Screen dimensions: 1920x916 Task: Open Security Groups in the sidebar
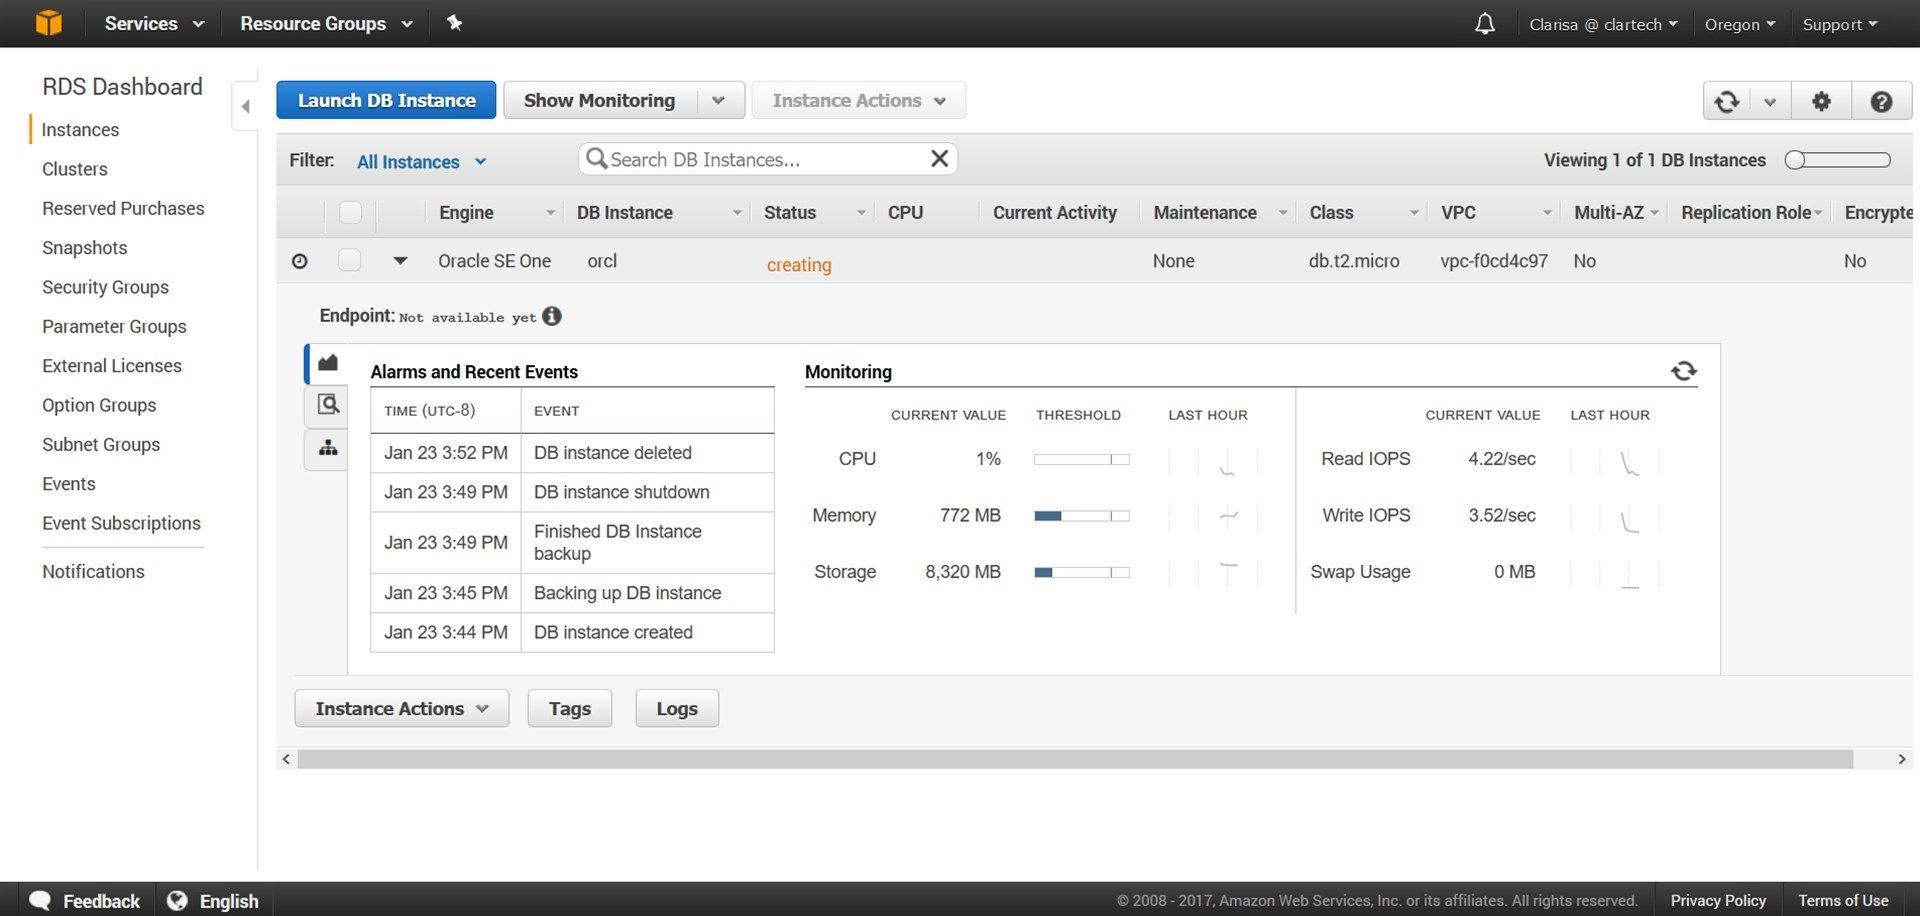click(105, 287)
